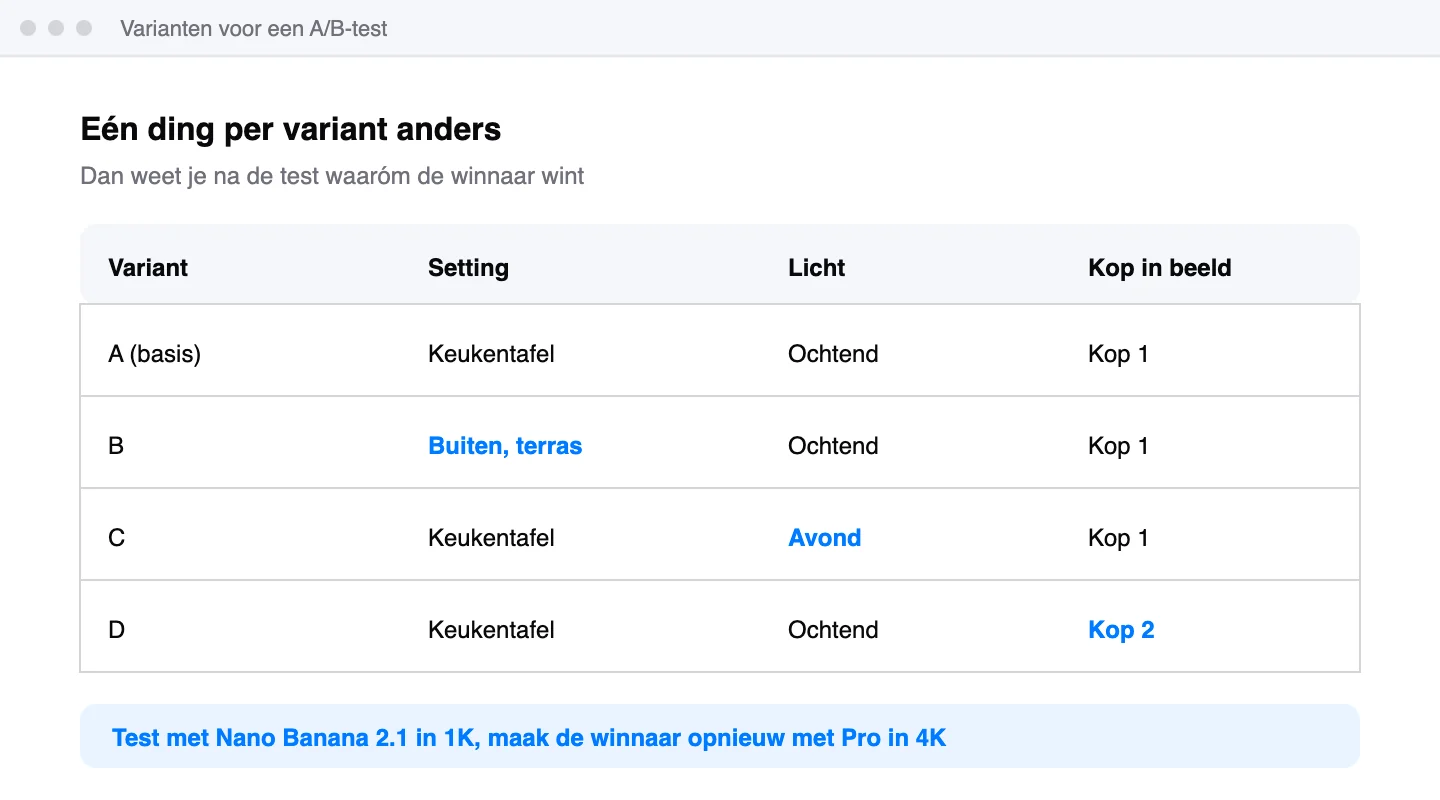Select 'Ochtend' in variant B row
Image resolution: width=1440 pixels, height=800 pixels.
click(x=833, y=446)
